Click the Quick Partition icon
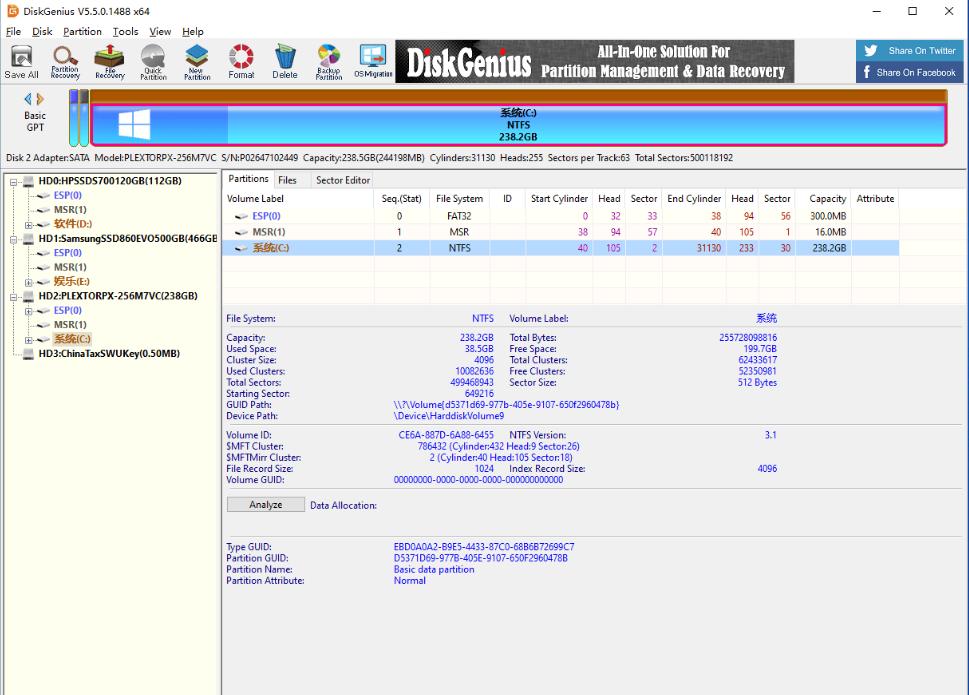The width and height of the screenshot is (969, 695). [x=153, y=61]
